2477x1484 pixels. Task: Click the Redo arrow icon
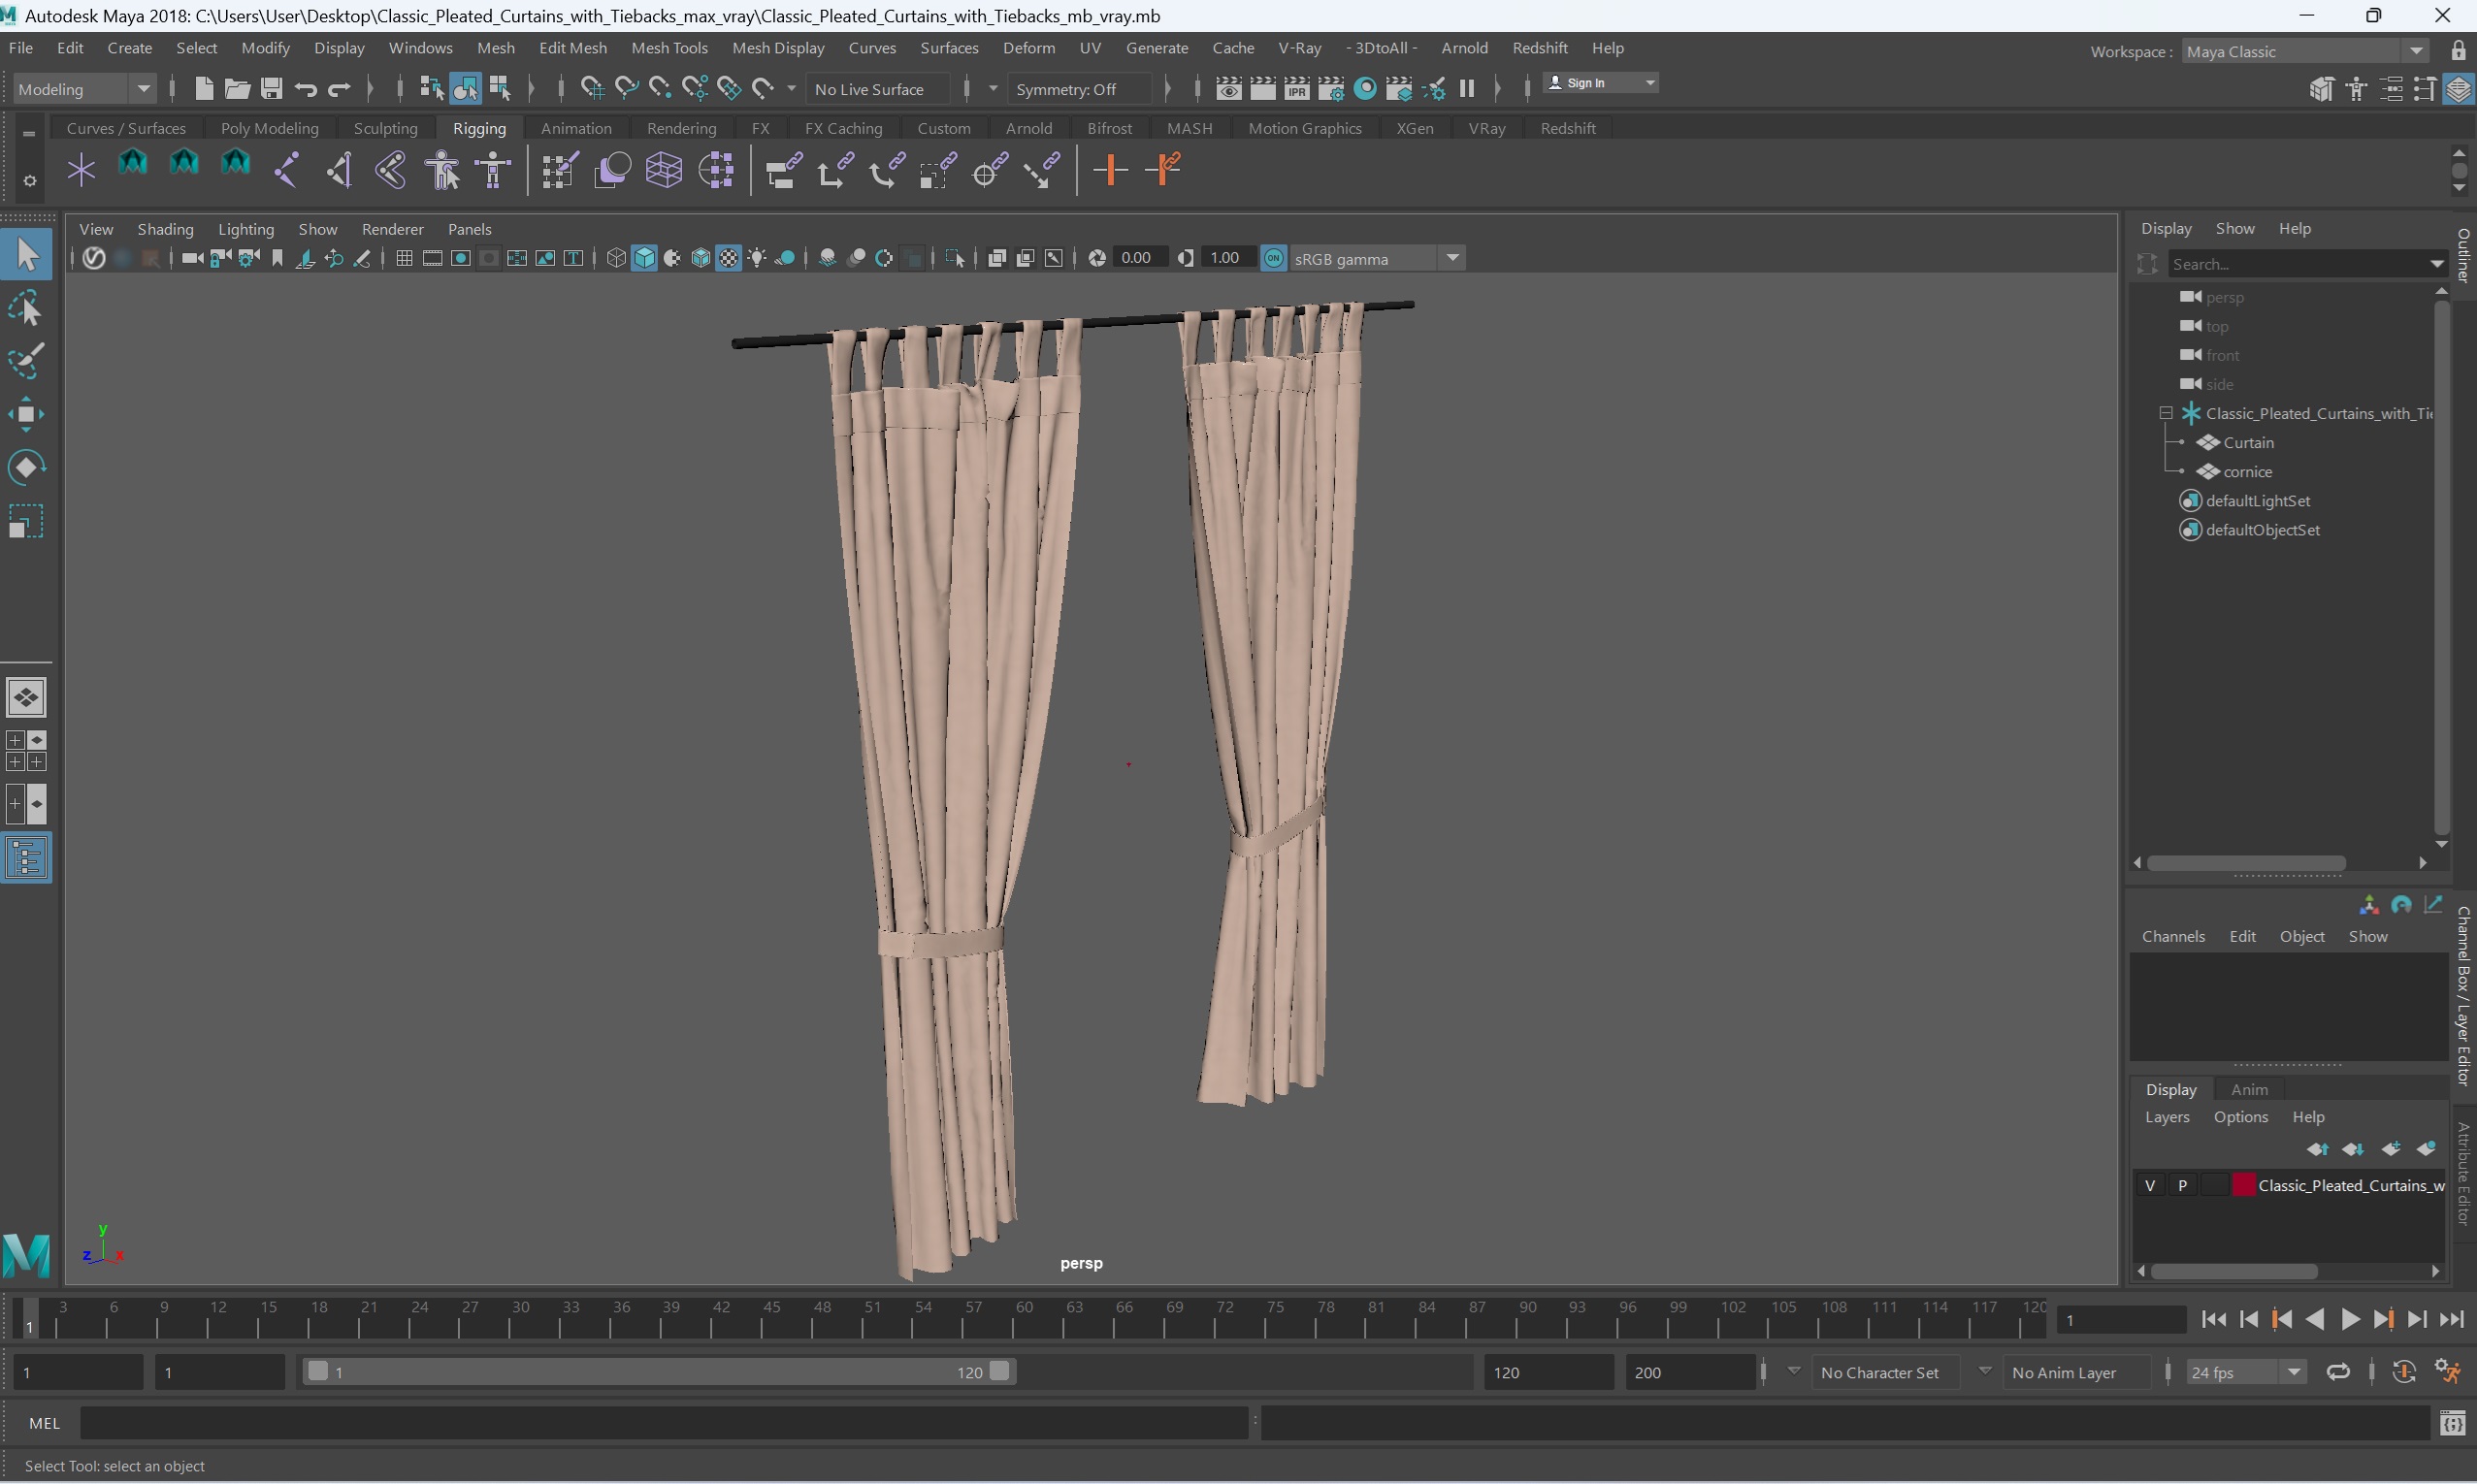(339, 88)
